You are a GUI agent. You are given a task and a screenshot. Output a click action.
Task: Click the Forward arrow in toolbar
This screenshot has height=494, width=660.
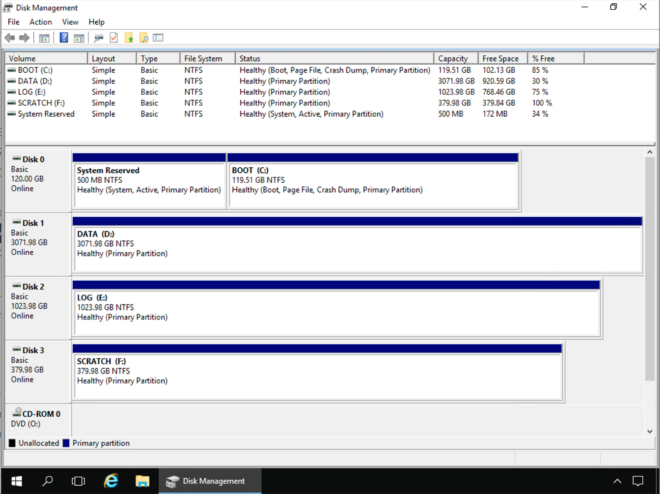coord(24,38)
